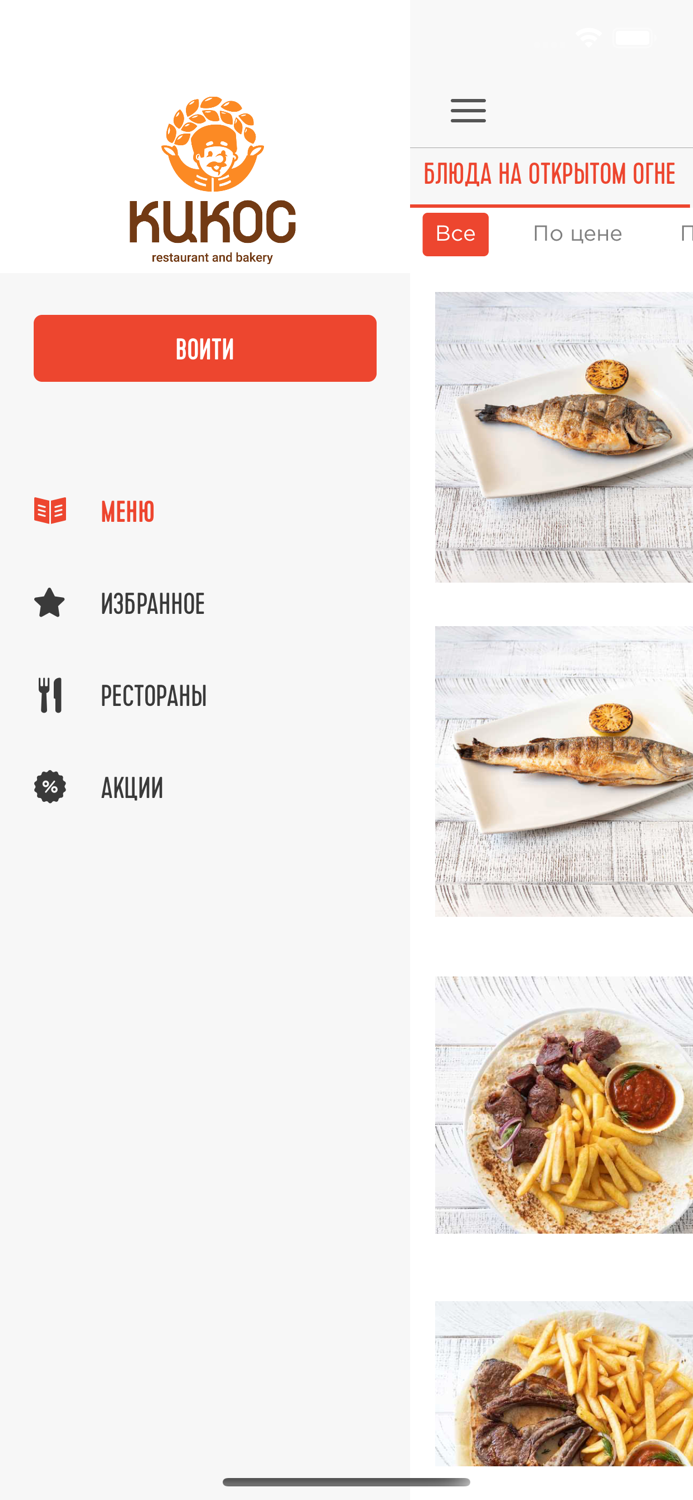Tap the percent badge promotions icon
The width and height of the screenshot is (693, 1500).
(50, 787)
